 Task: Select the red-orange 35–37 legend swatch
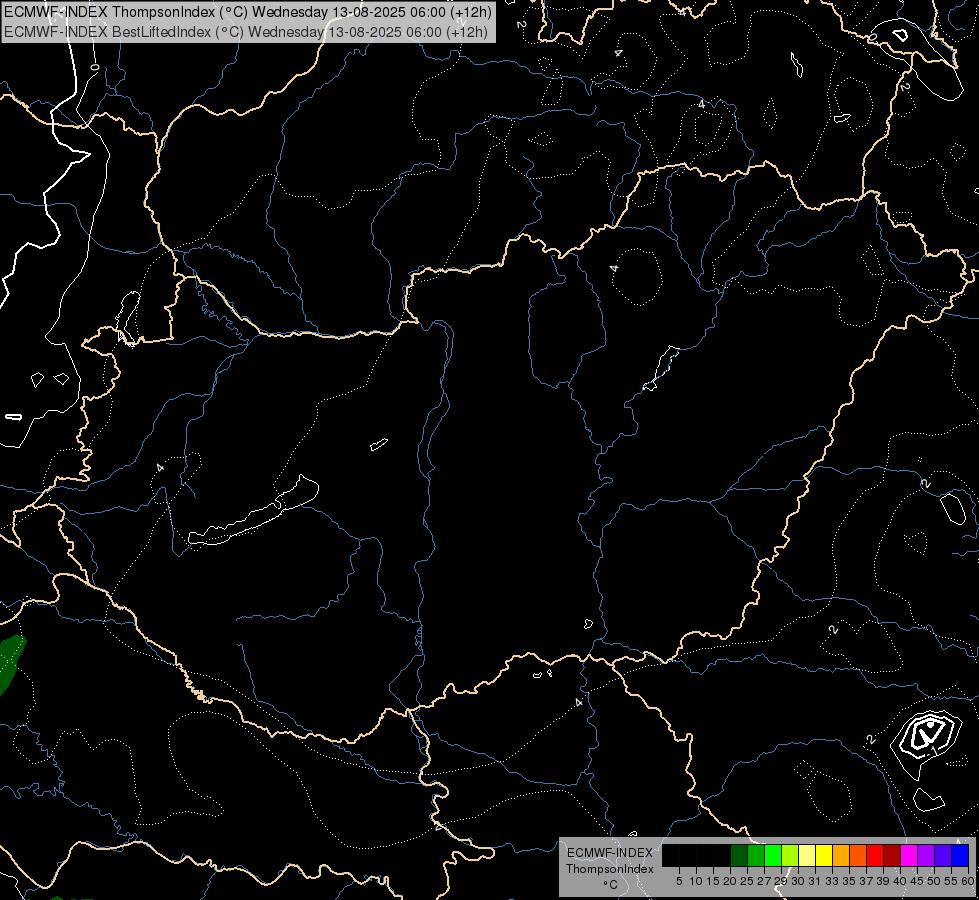tap(857, 855)
